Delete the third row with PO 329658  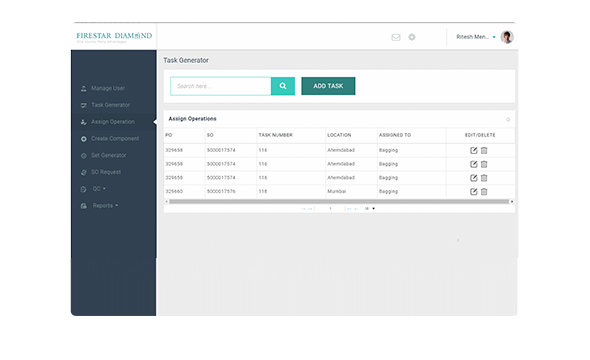(484, 178)
